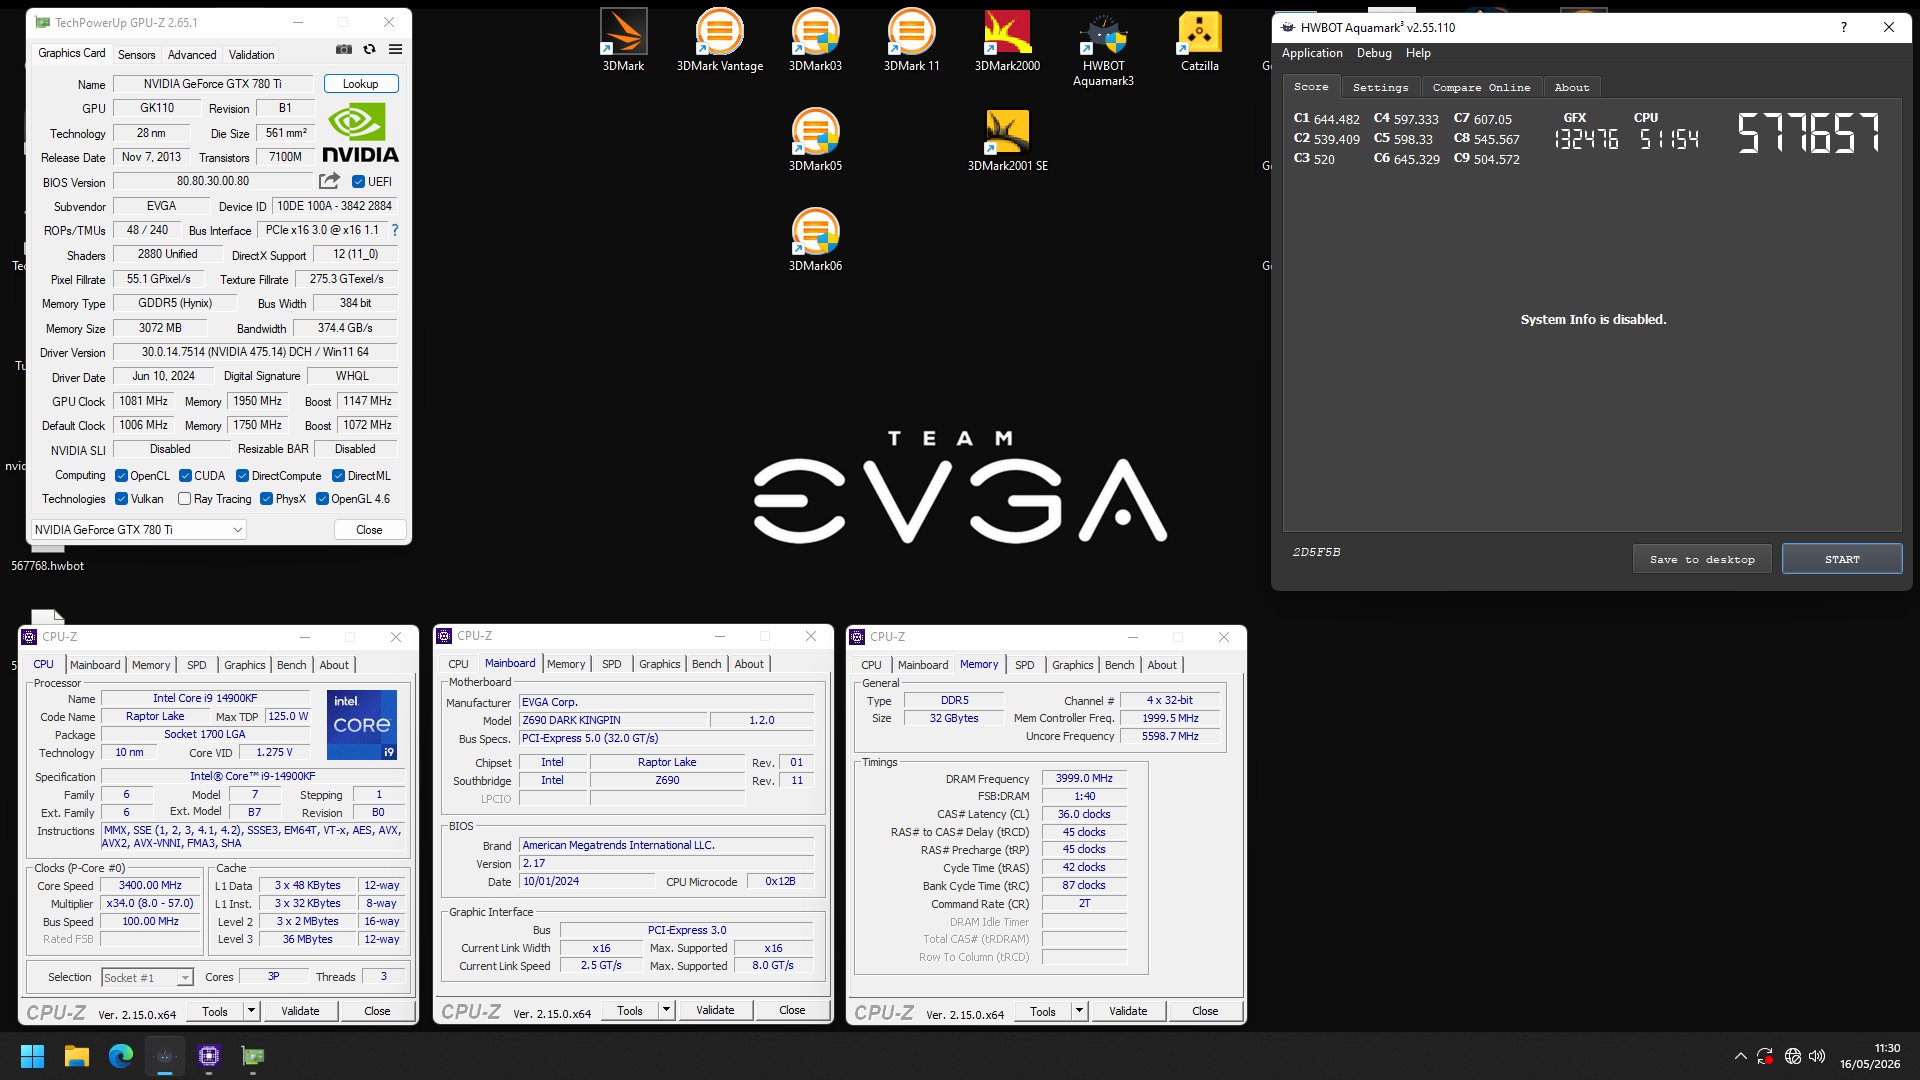Click CPU-Z taskbar icon
The image size is (1920, 1080).
(209, 1056)
